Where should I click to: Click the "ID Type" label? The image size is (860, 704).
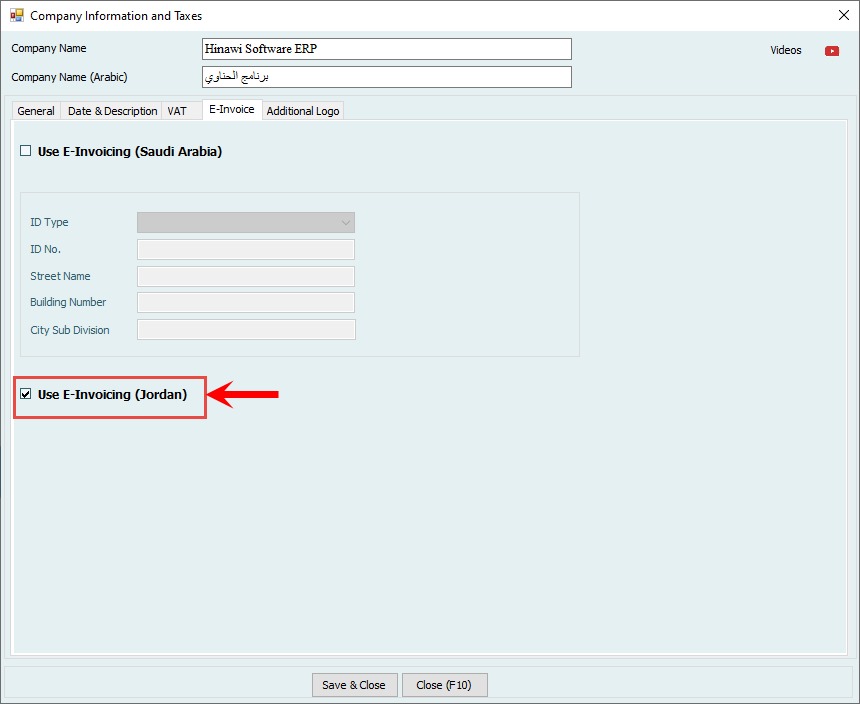point(49,222)
